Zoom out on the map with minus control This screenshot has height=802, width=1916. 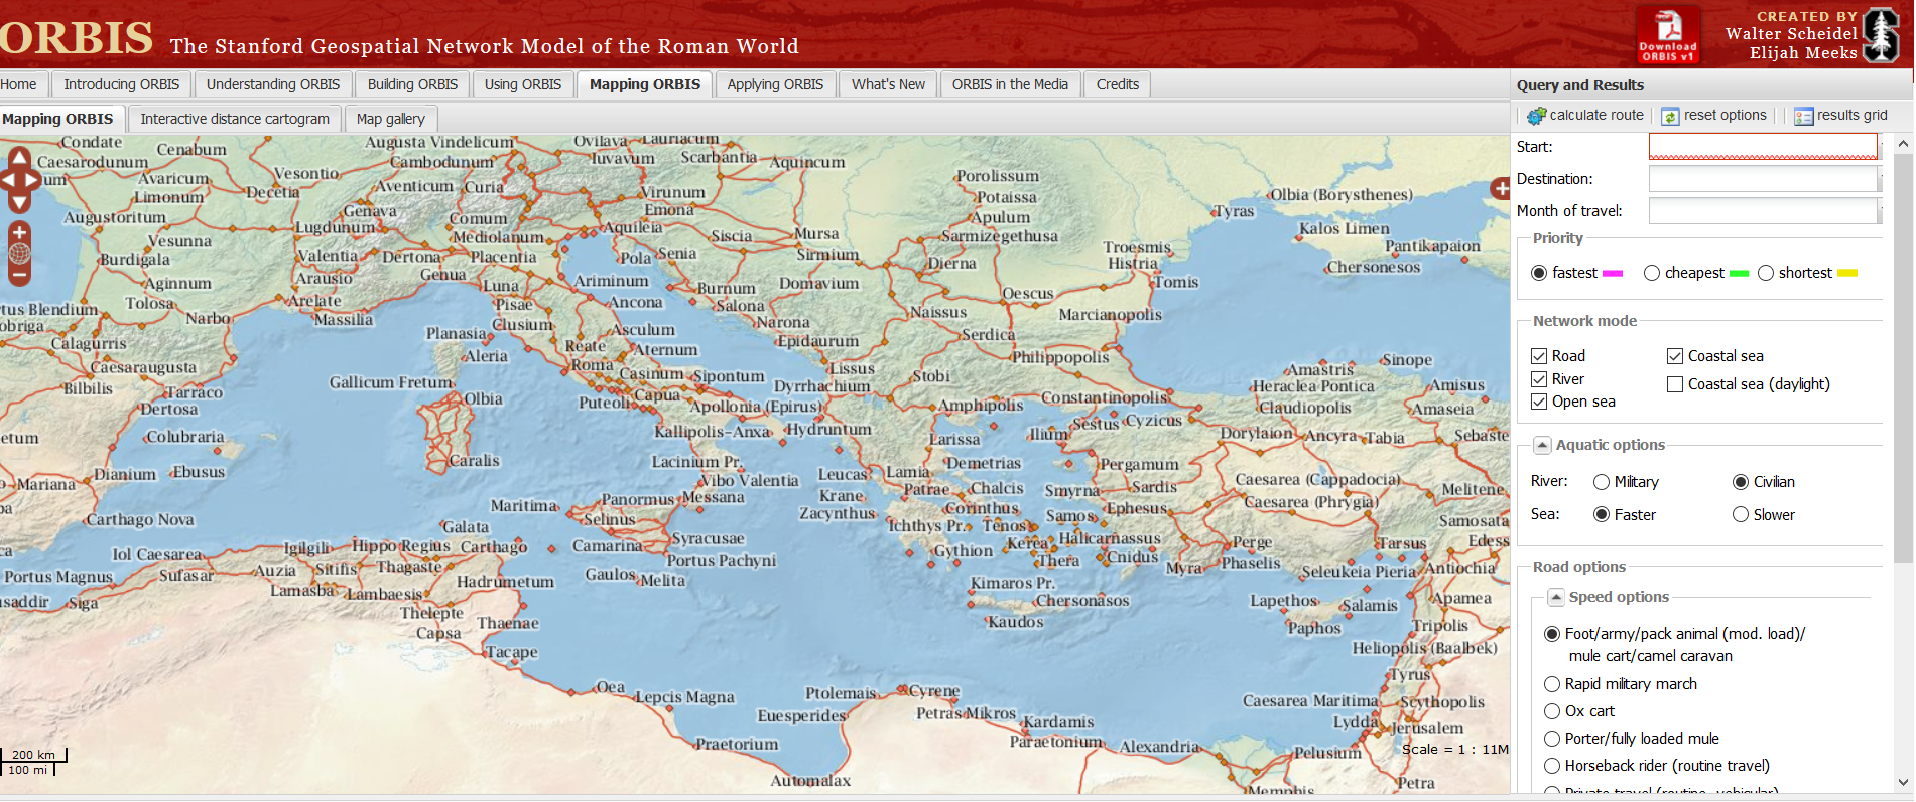point(19,274)
